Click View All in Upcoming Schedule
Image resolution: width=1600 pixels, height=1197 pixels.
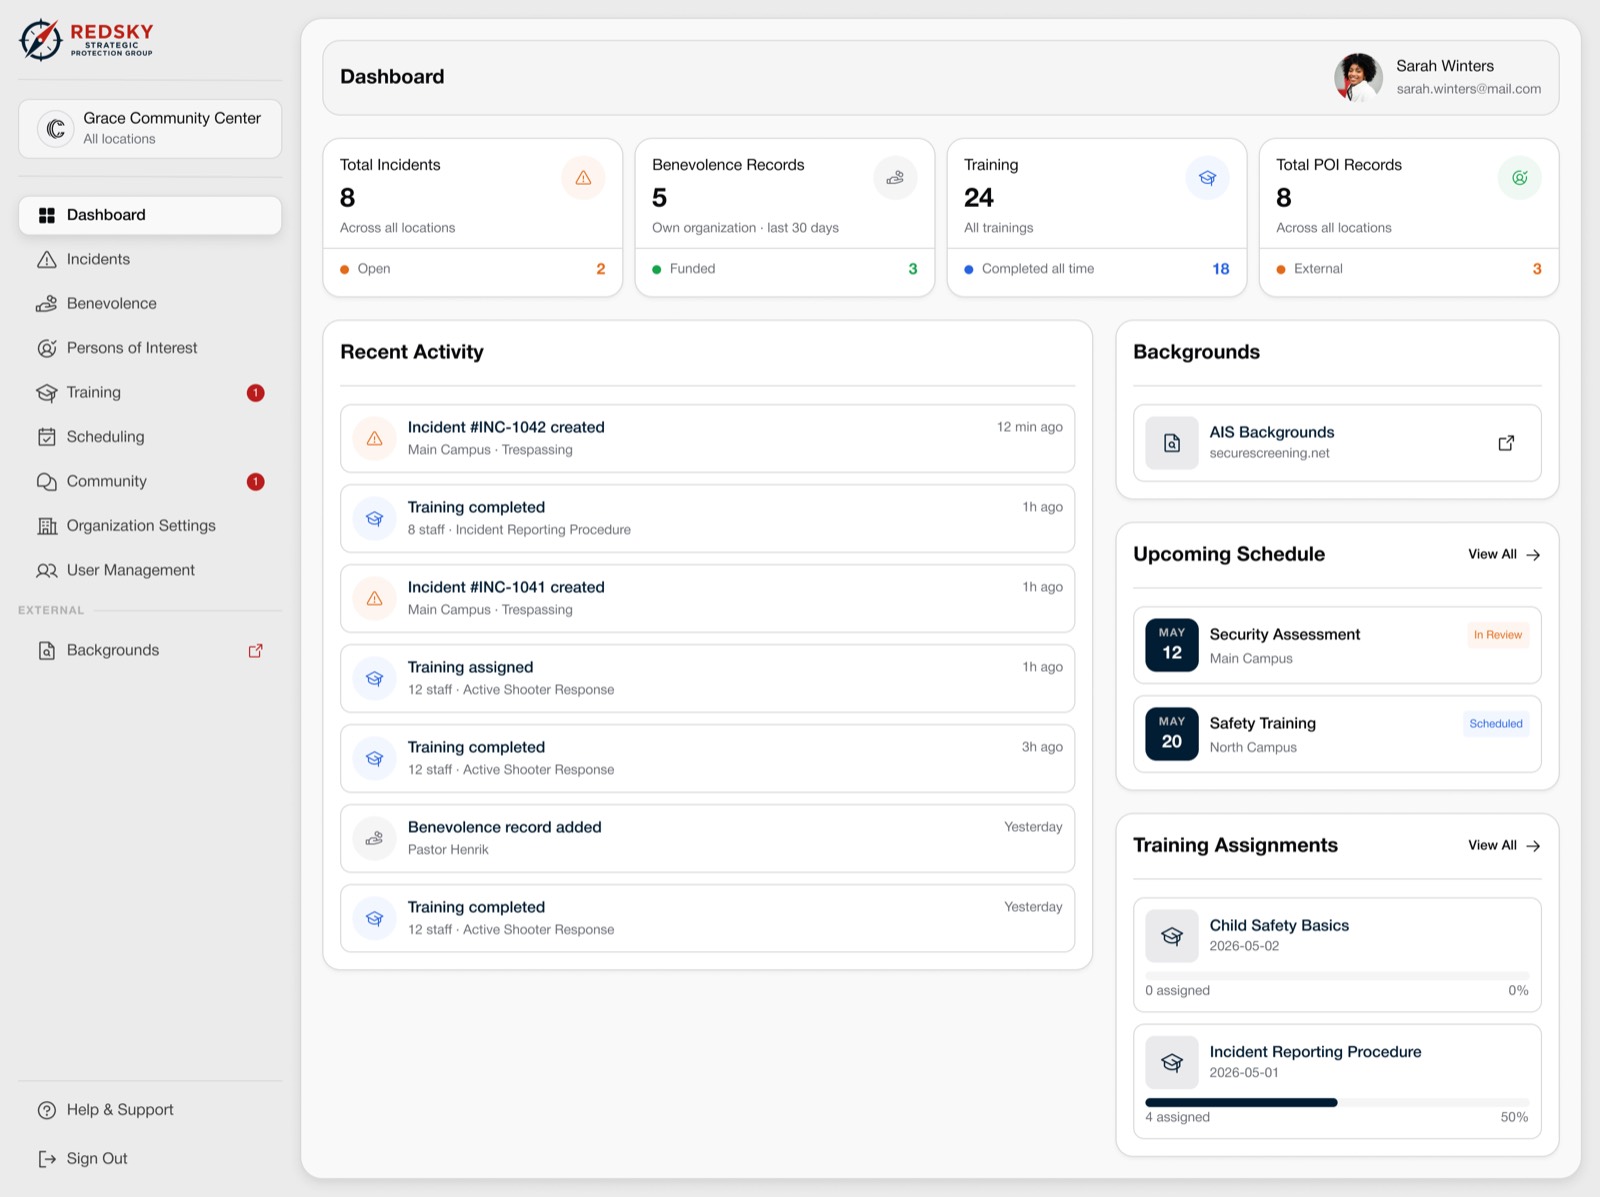tap(1504, 554)
